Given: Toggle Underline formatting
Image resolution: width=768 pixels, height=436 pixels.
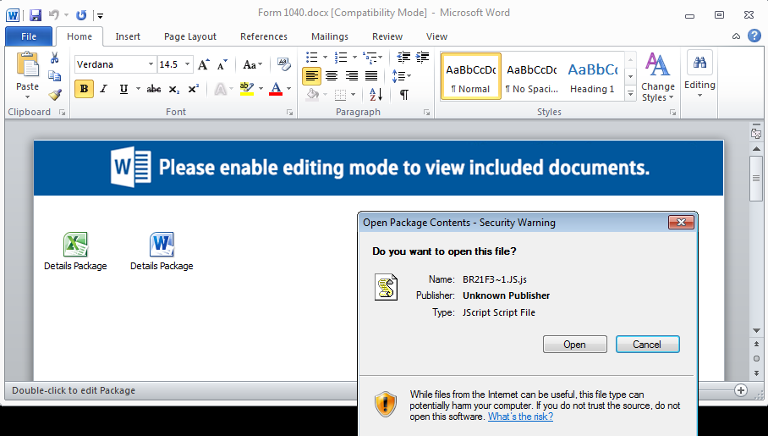Looking at the screenshot, I should tap(124, 89).
